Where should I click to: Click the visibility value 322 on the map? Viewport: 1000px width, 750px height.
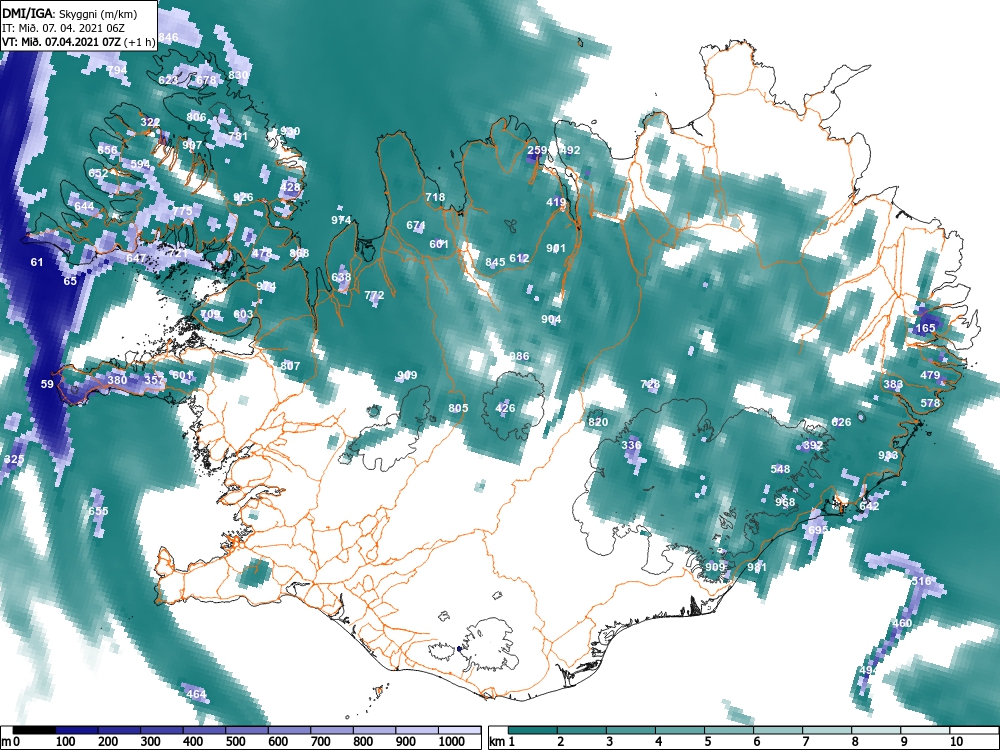point(150,122)
